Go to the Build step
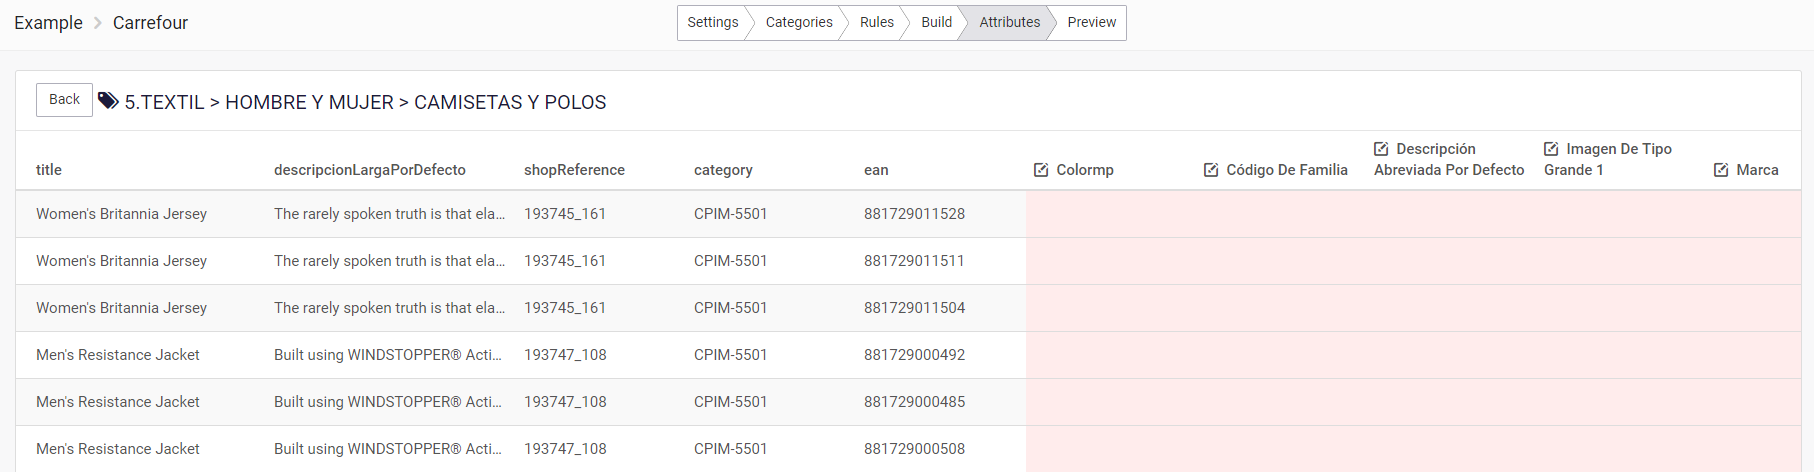This screenshot has width=1814, height=472. pyautogui.click(x=936, y=23)
